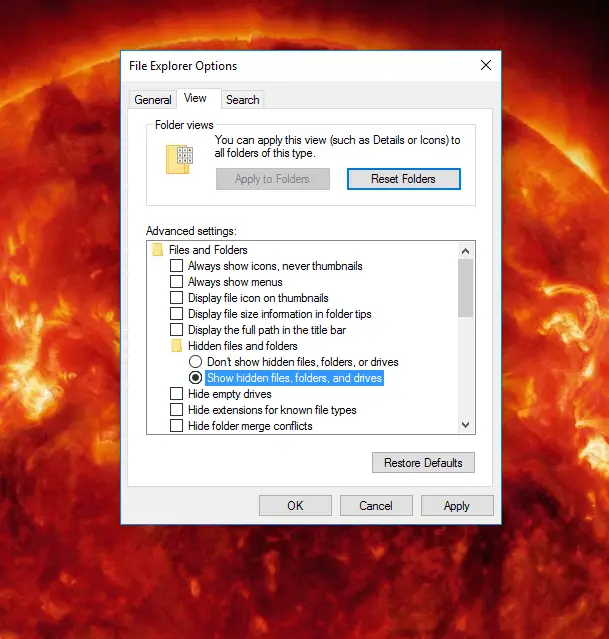
Task: Select Show hidden files, folders, and drives radio
Action: (195, 378)
